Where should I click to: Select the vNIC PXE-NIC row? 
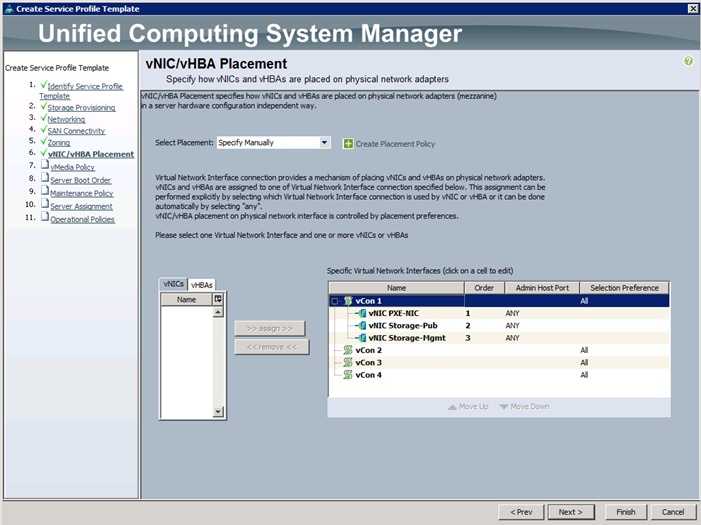pos(499,313)
